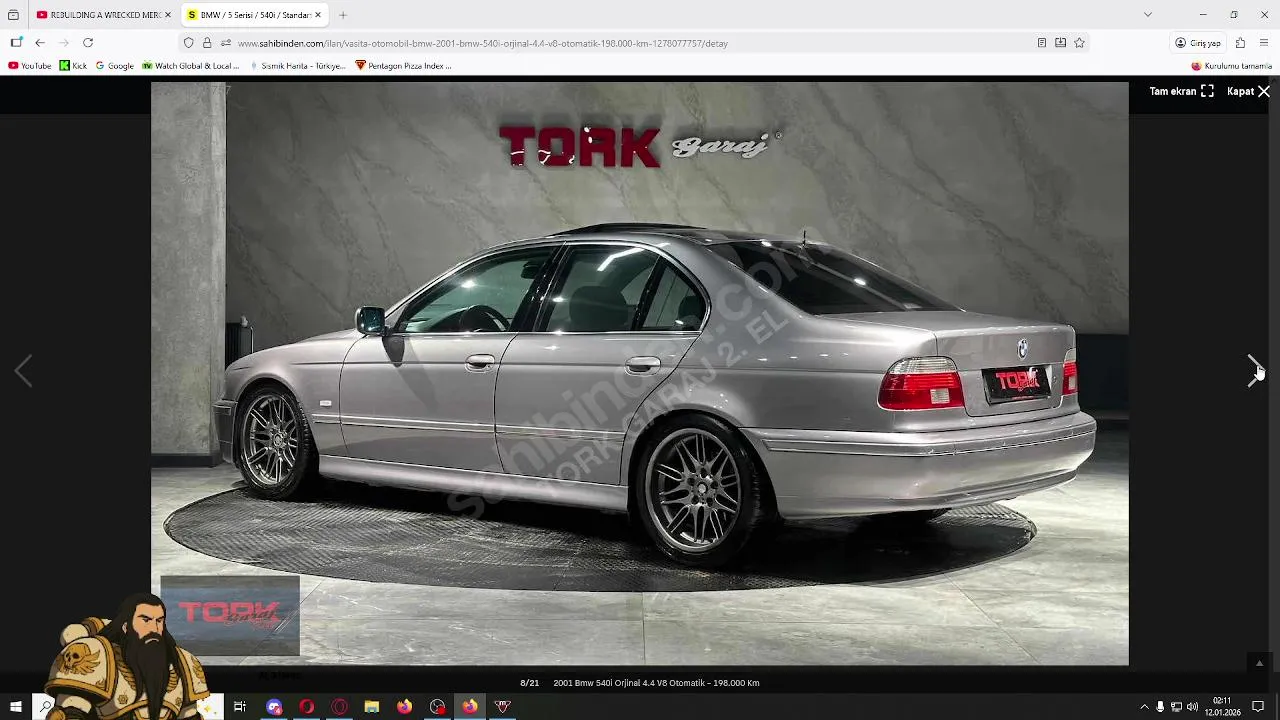
Task: Open the Pentagon Pizza Index bookmark
Action: (x=403, y=66)
